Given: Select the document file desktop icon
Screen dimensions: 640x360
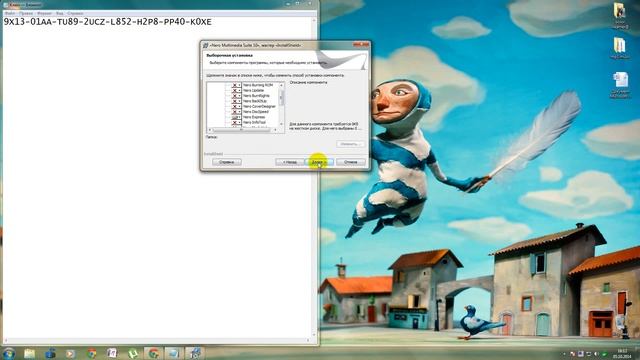Looking at the screenshot, I should 620,84.
